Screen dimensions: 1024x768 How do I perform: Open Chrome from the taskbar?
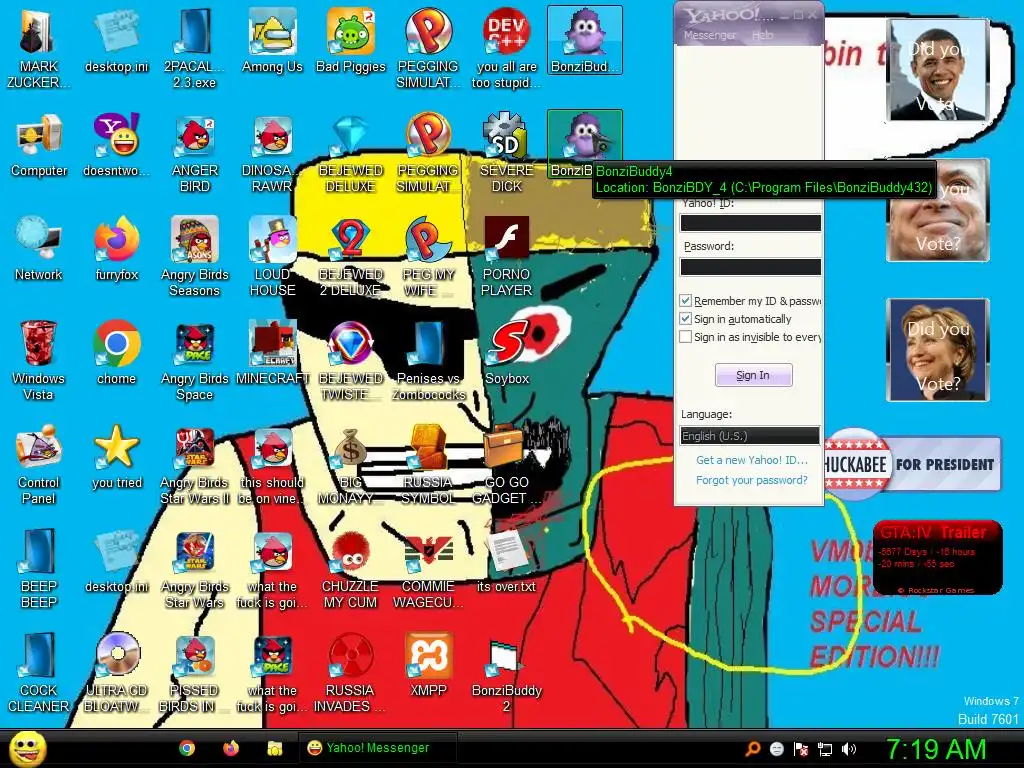tap(187, 748)
